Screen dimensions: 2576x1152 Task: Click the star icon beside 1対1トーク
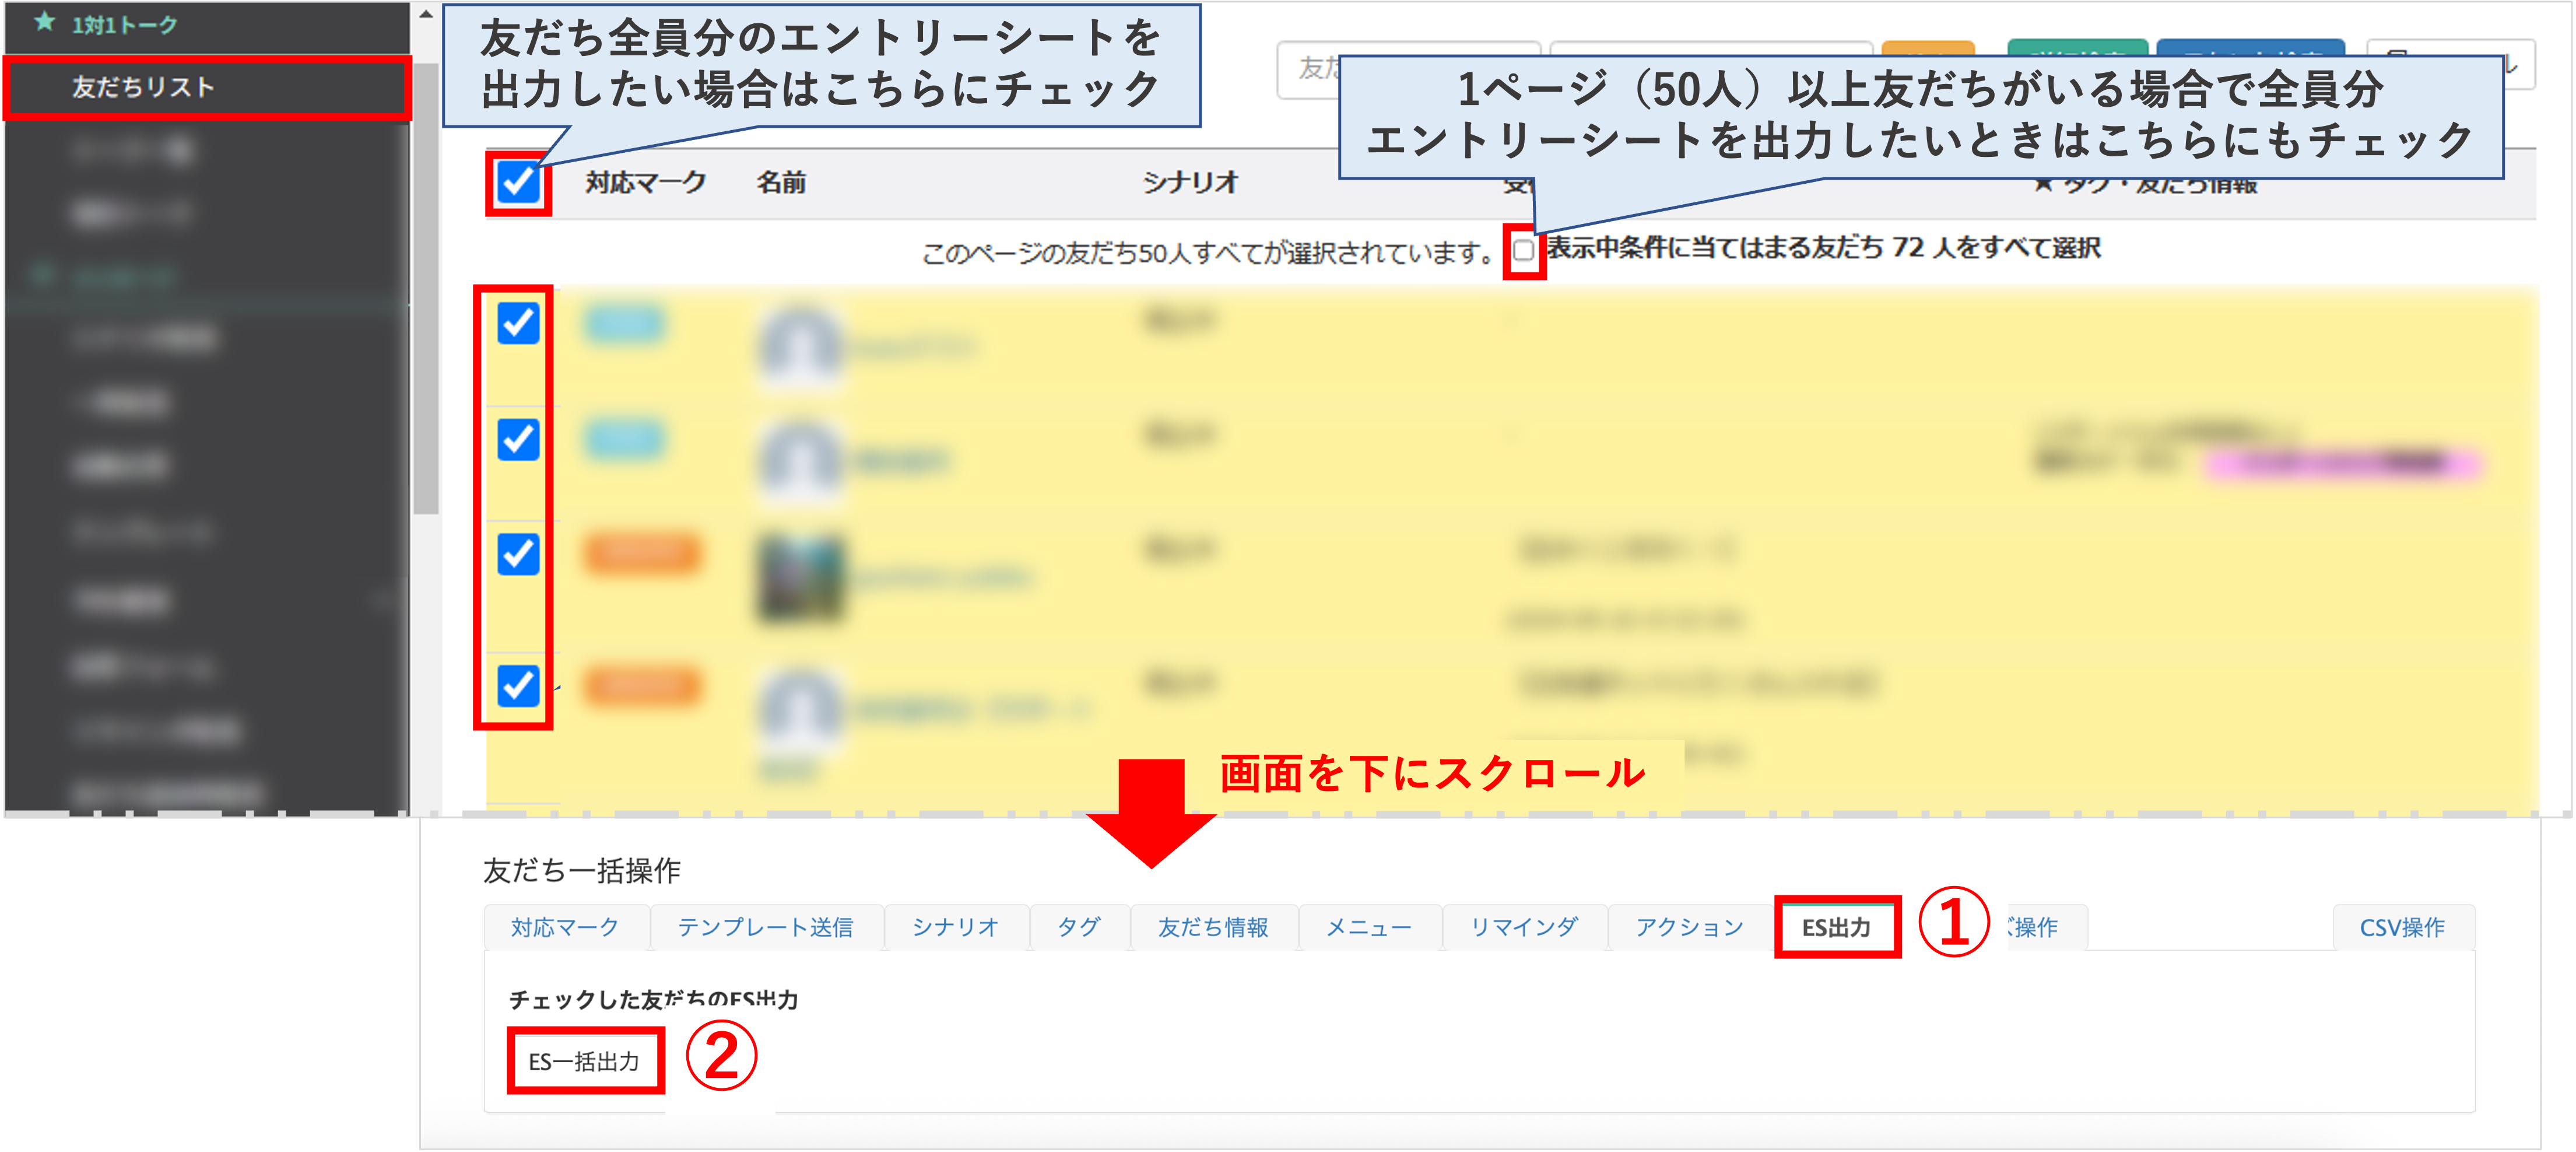[x=44, y=22]
